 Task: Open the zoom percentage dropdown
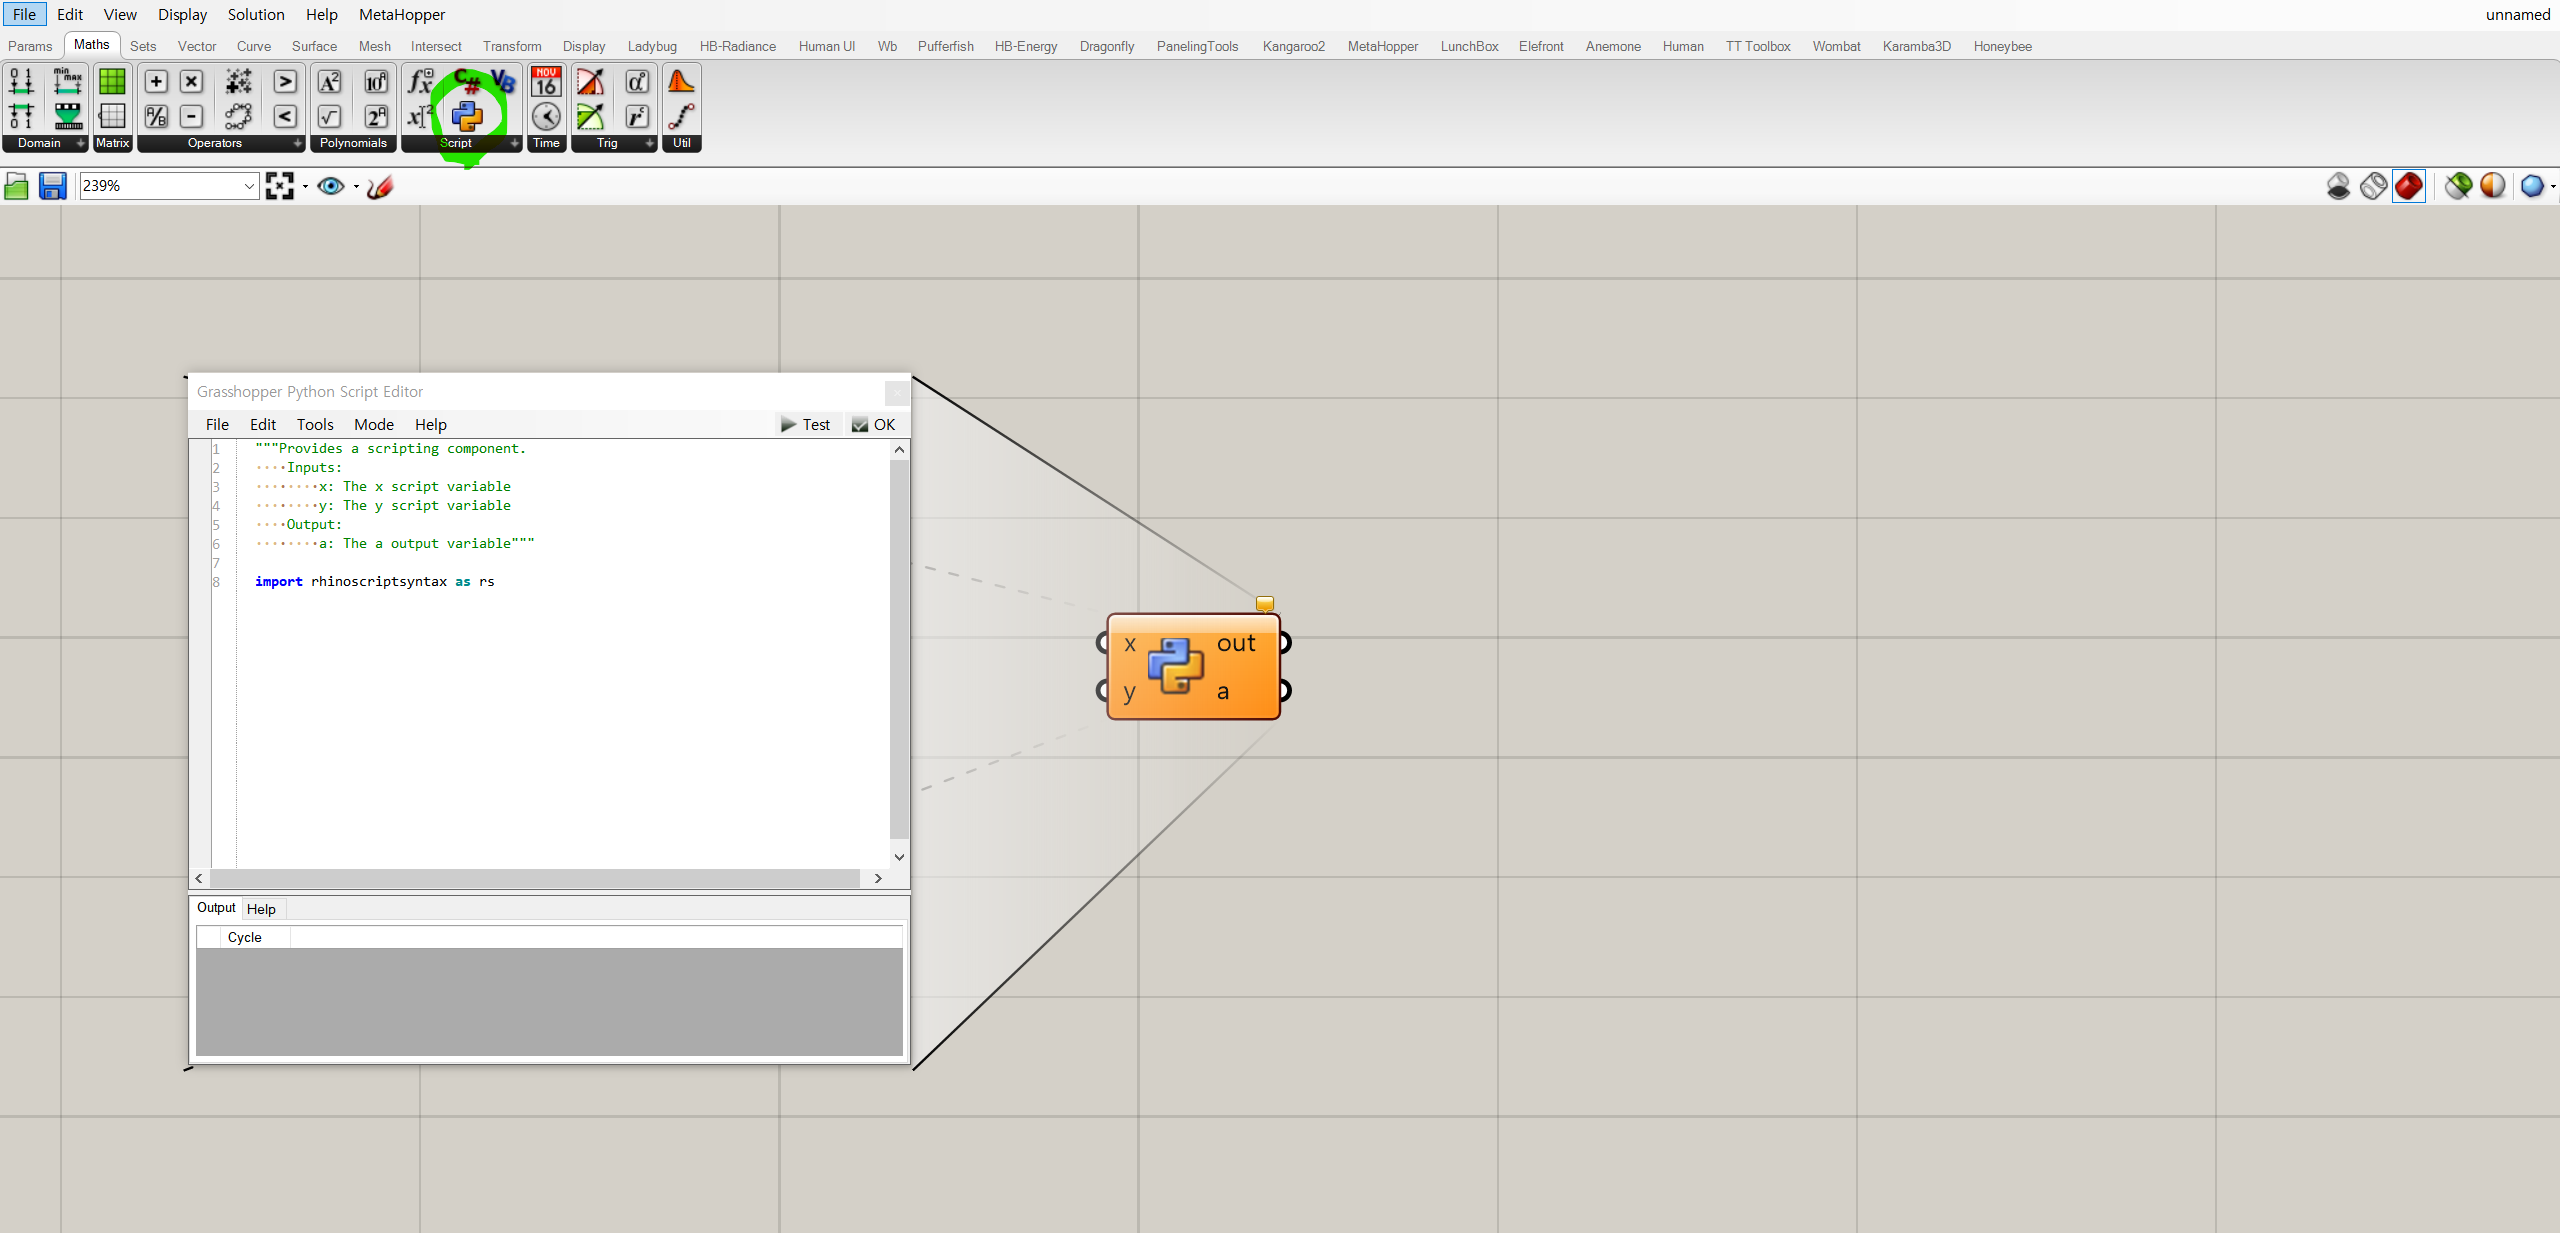click(249, 186)
